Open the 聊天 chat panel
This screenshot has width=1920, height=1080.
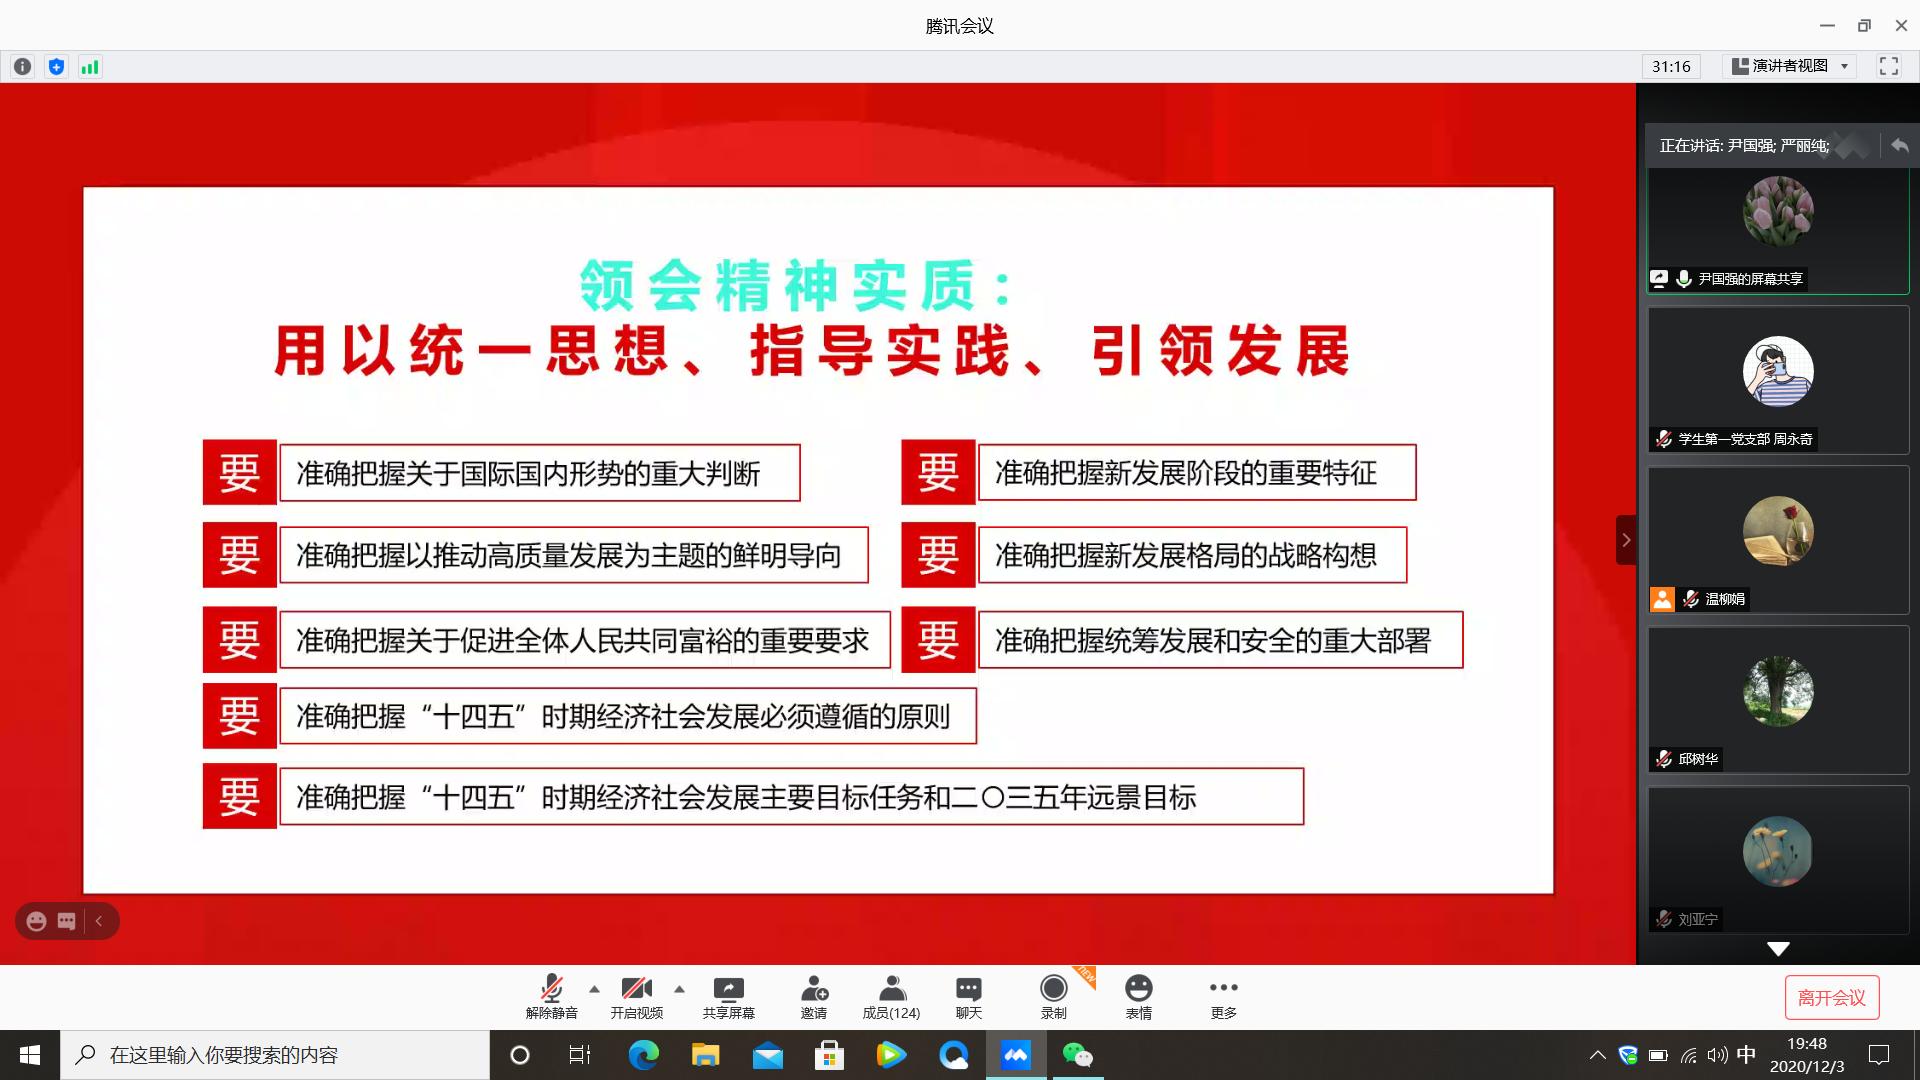(968, 997)
